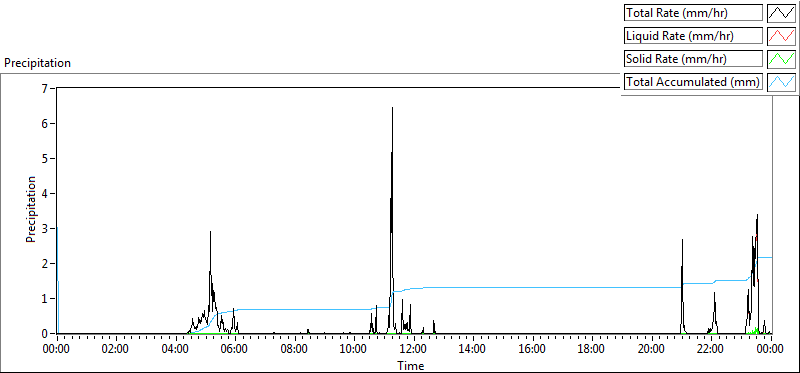Click the tallest rate peak near 11:15
Image resolution: width=800 pixels, height=373 pixels.
tap(392, 108)
